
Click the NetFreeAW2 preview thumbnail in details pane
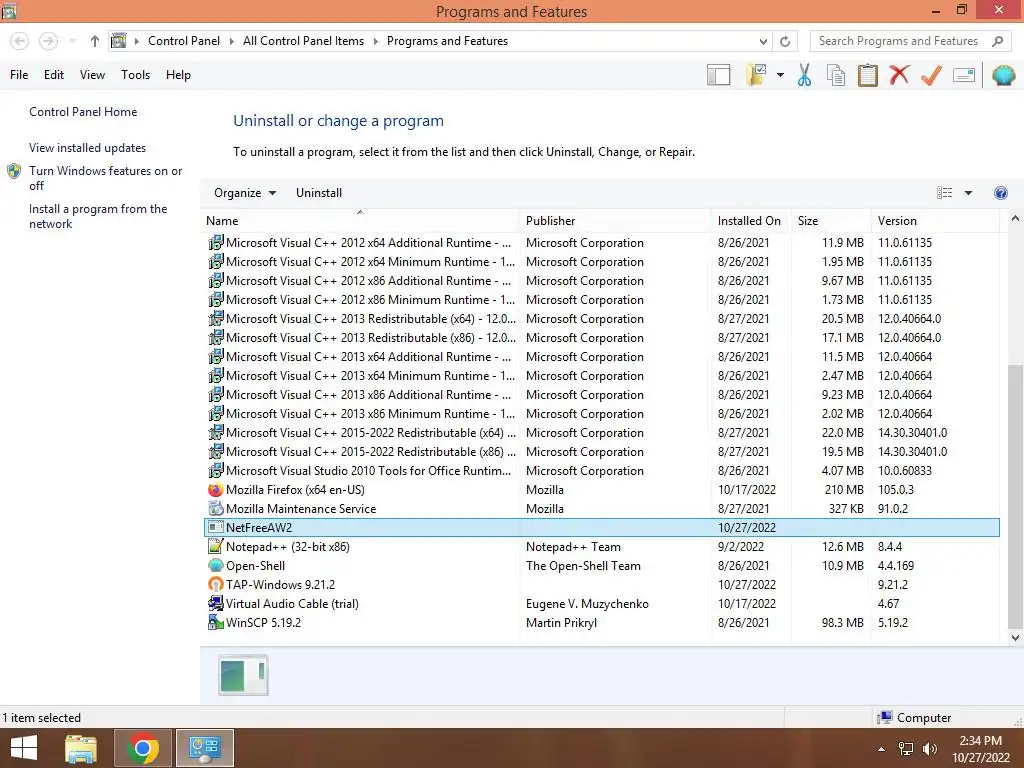click(243, 675)
